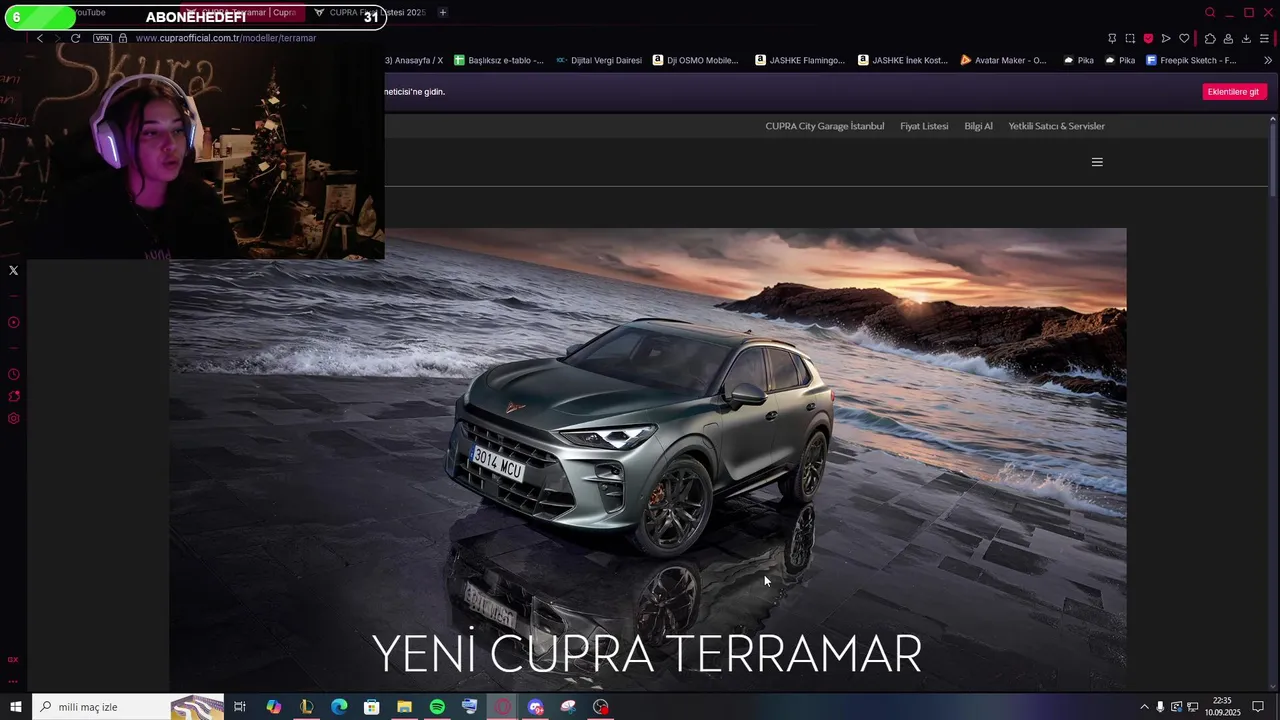Show hidden system tray icons chevron

coord(1144,707)
